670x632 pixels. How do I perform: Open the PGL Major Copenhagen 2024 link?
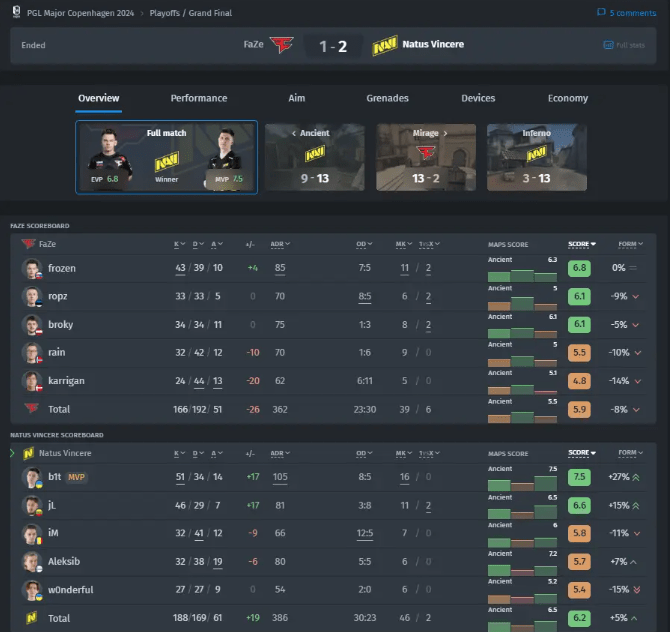[80, 13]
